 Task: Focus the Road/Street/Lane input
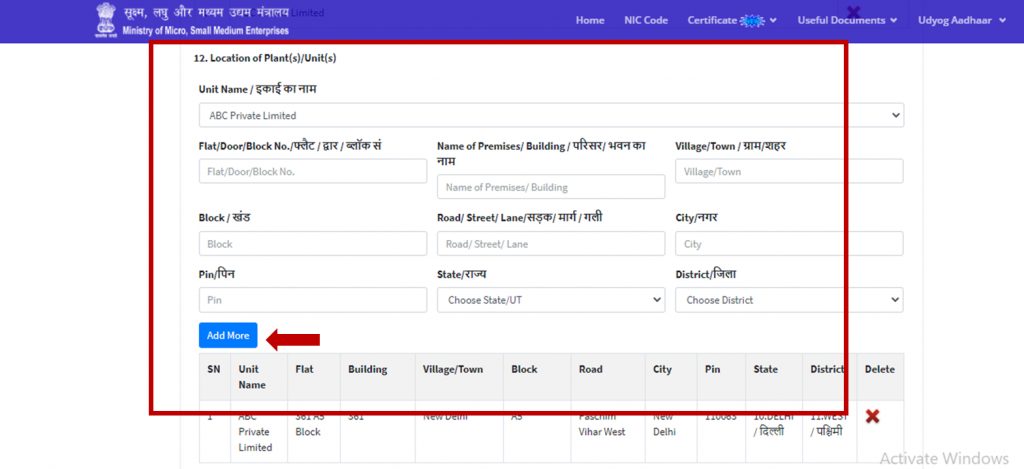click(551, 244)
